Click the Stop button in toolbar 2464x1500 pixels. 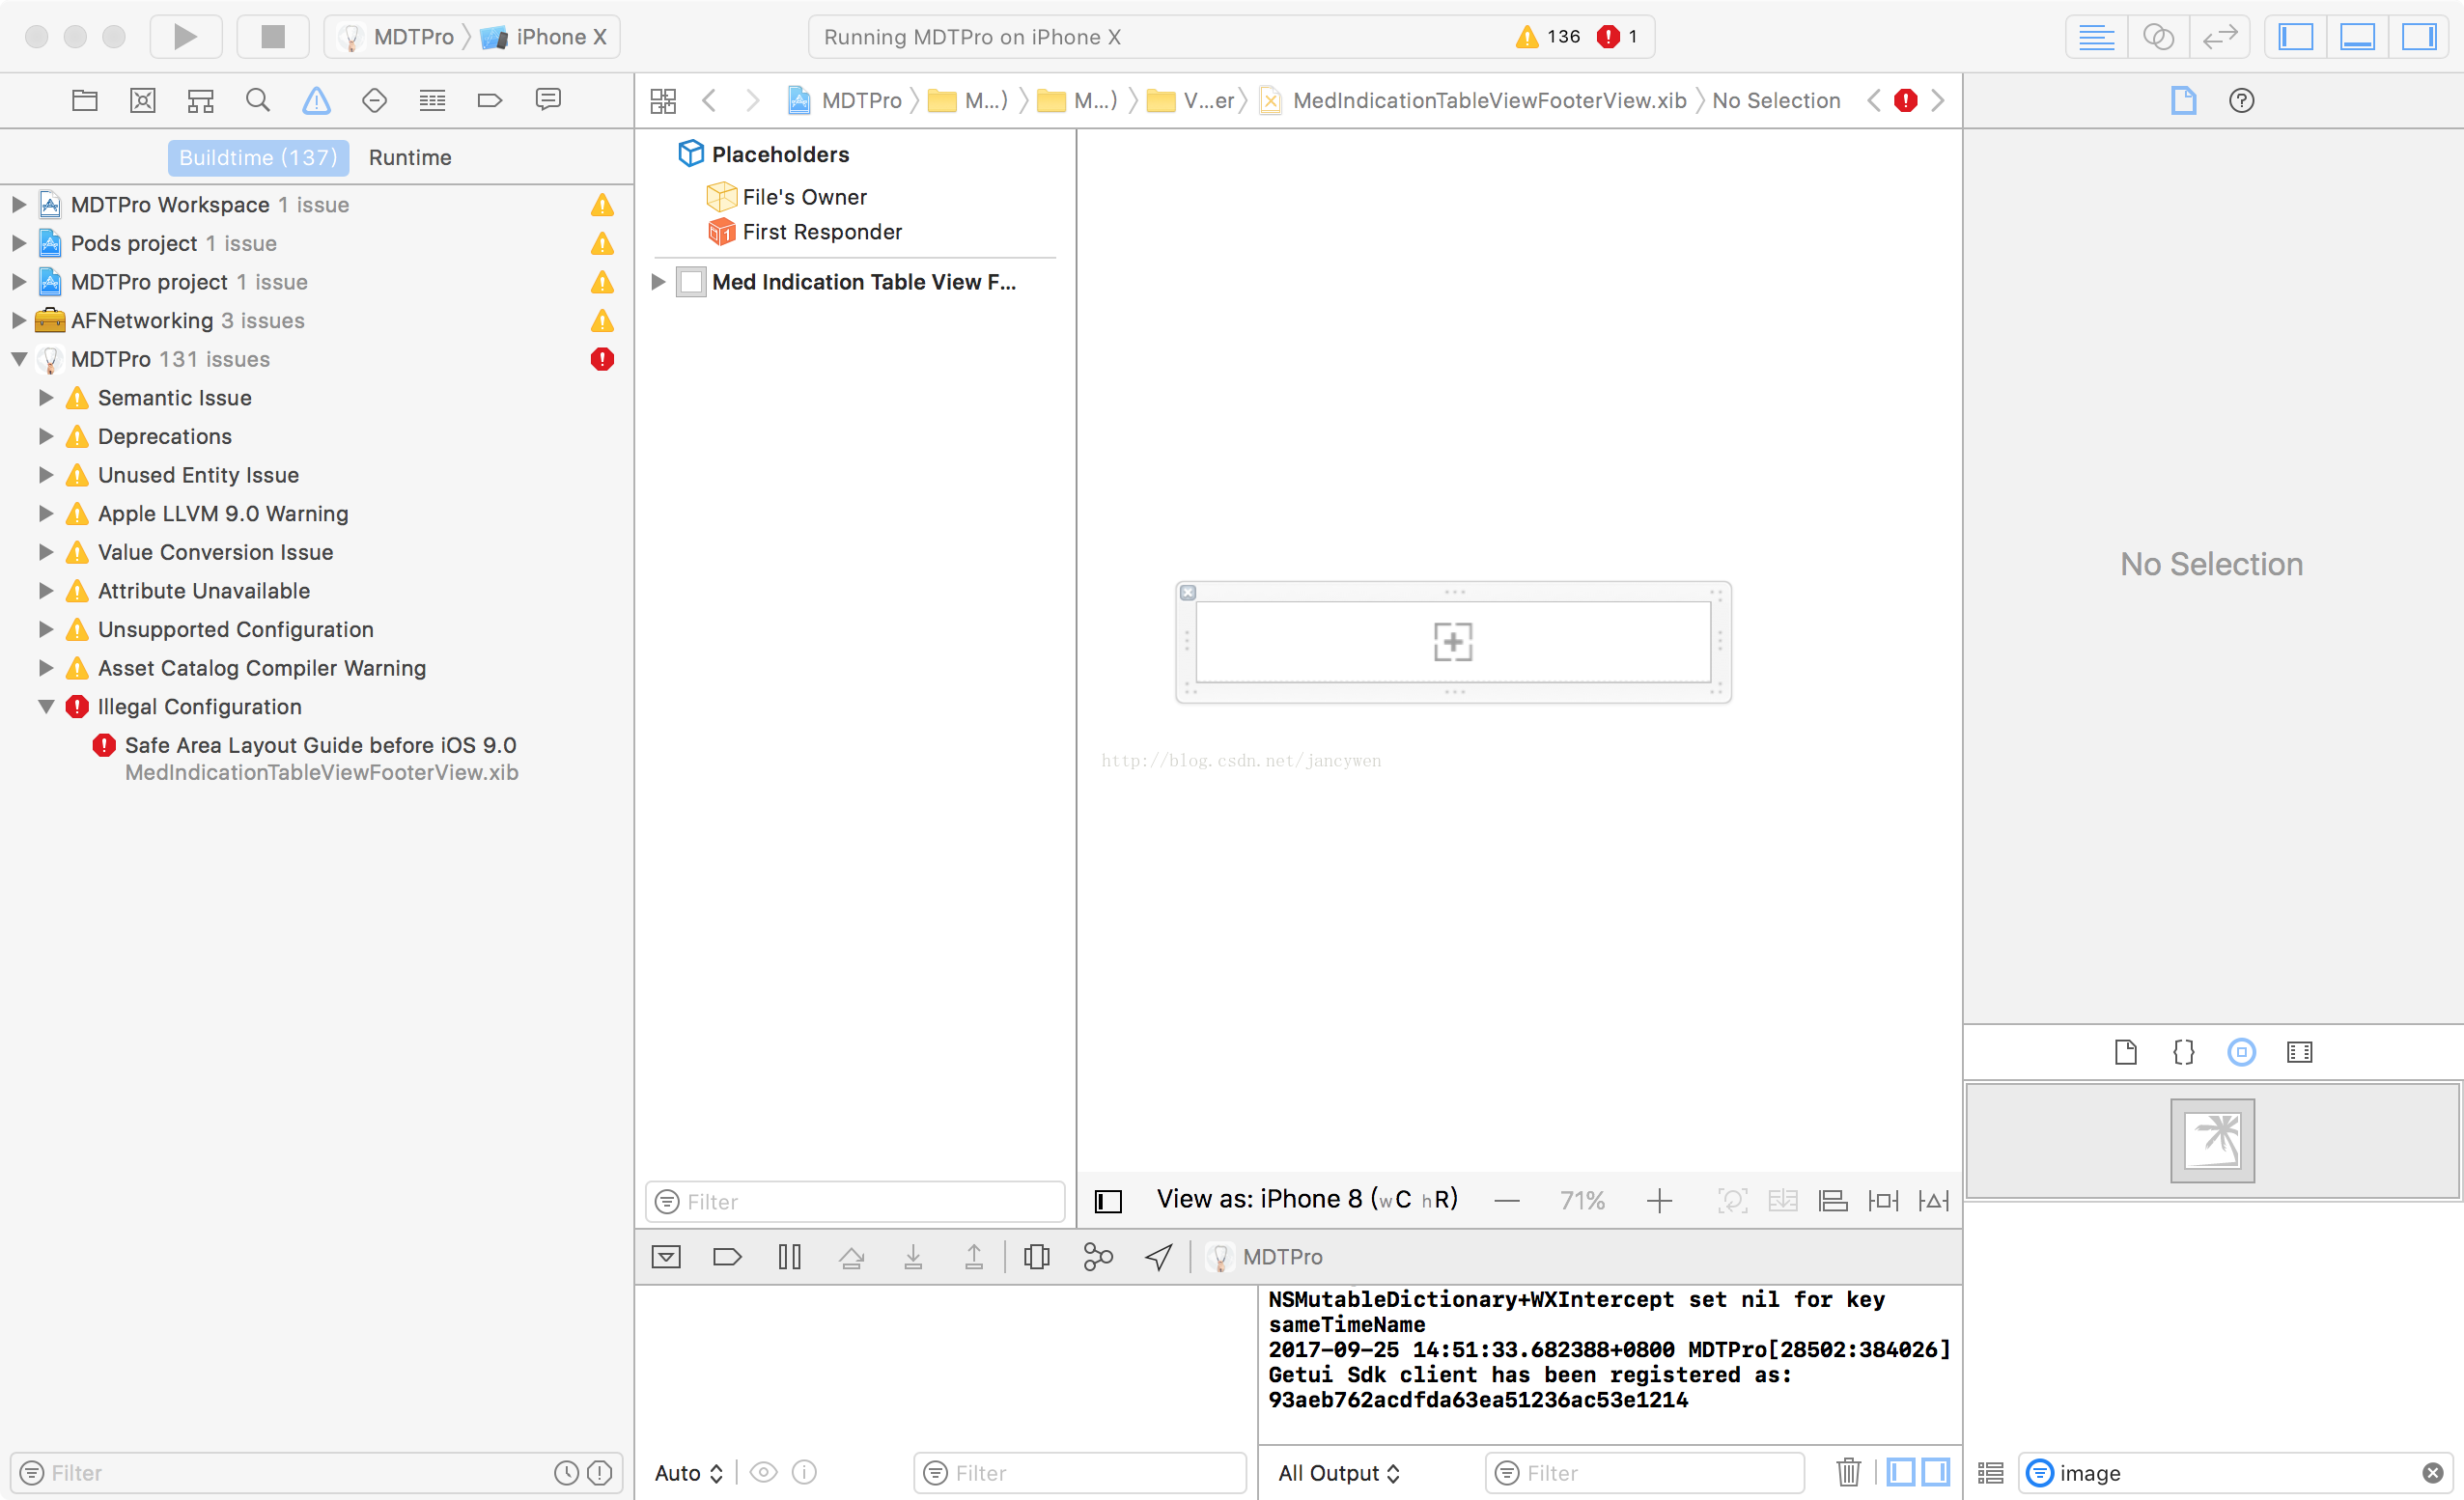tap(273, 37)
